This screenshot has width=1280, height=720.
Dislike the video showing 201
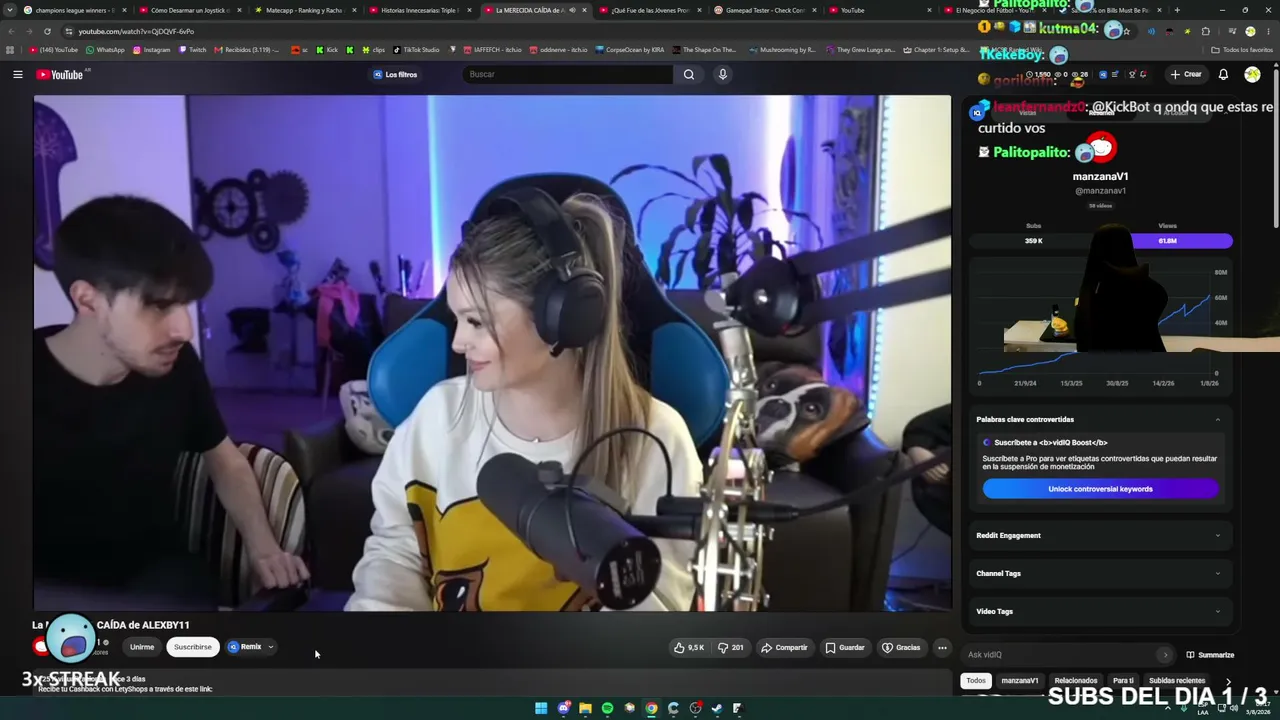[731, 647]
